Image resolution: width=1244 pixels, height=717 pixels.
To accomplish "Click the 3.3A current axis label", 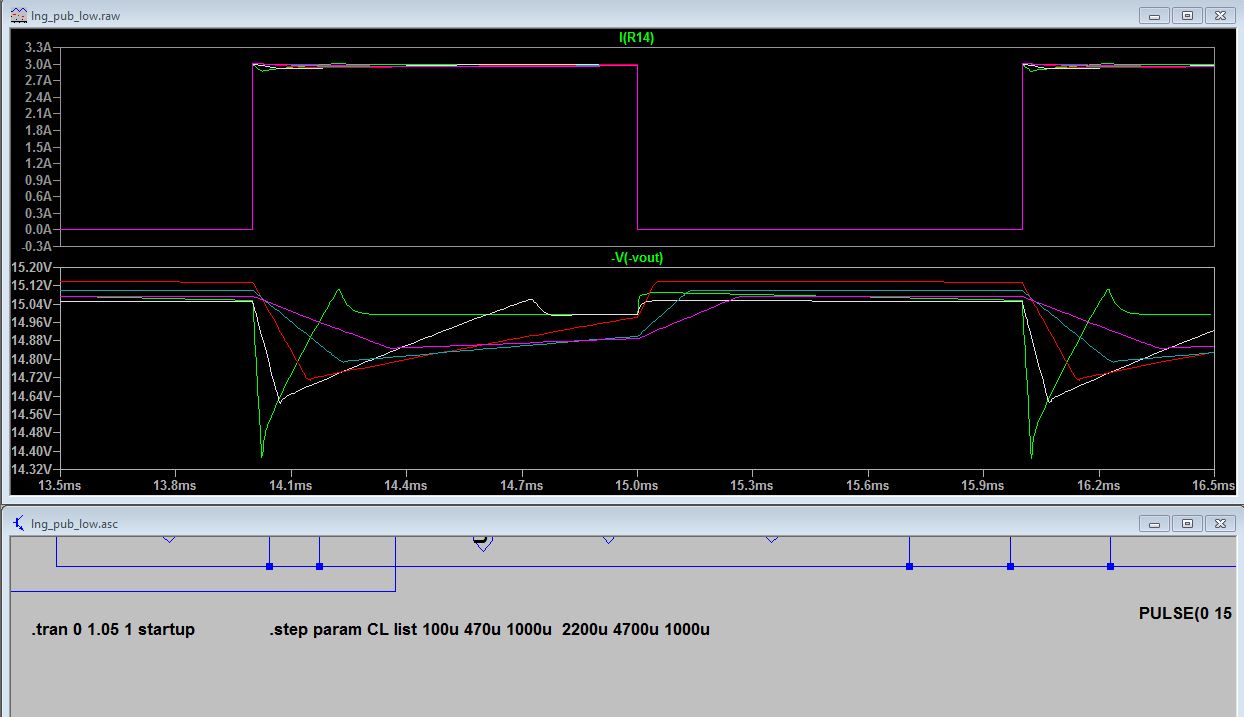I will [x=38, y=48].
